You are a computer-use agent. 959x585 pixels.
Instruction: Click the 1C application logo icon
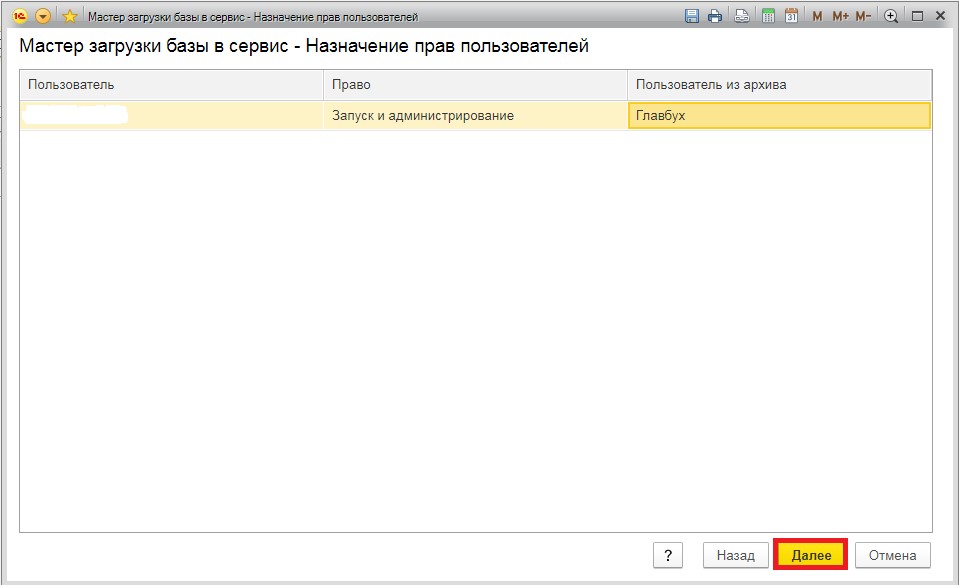[19, 16]
